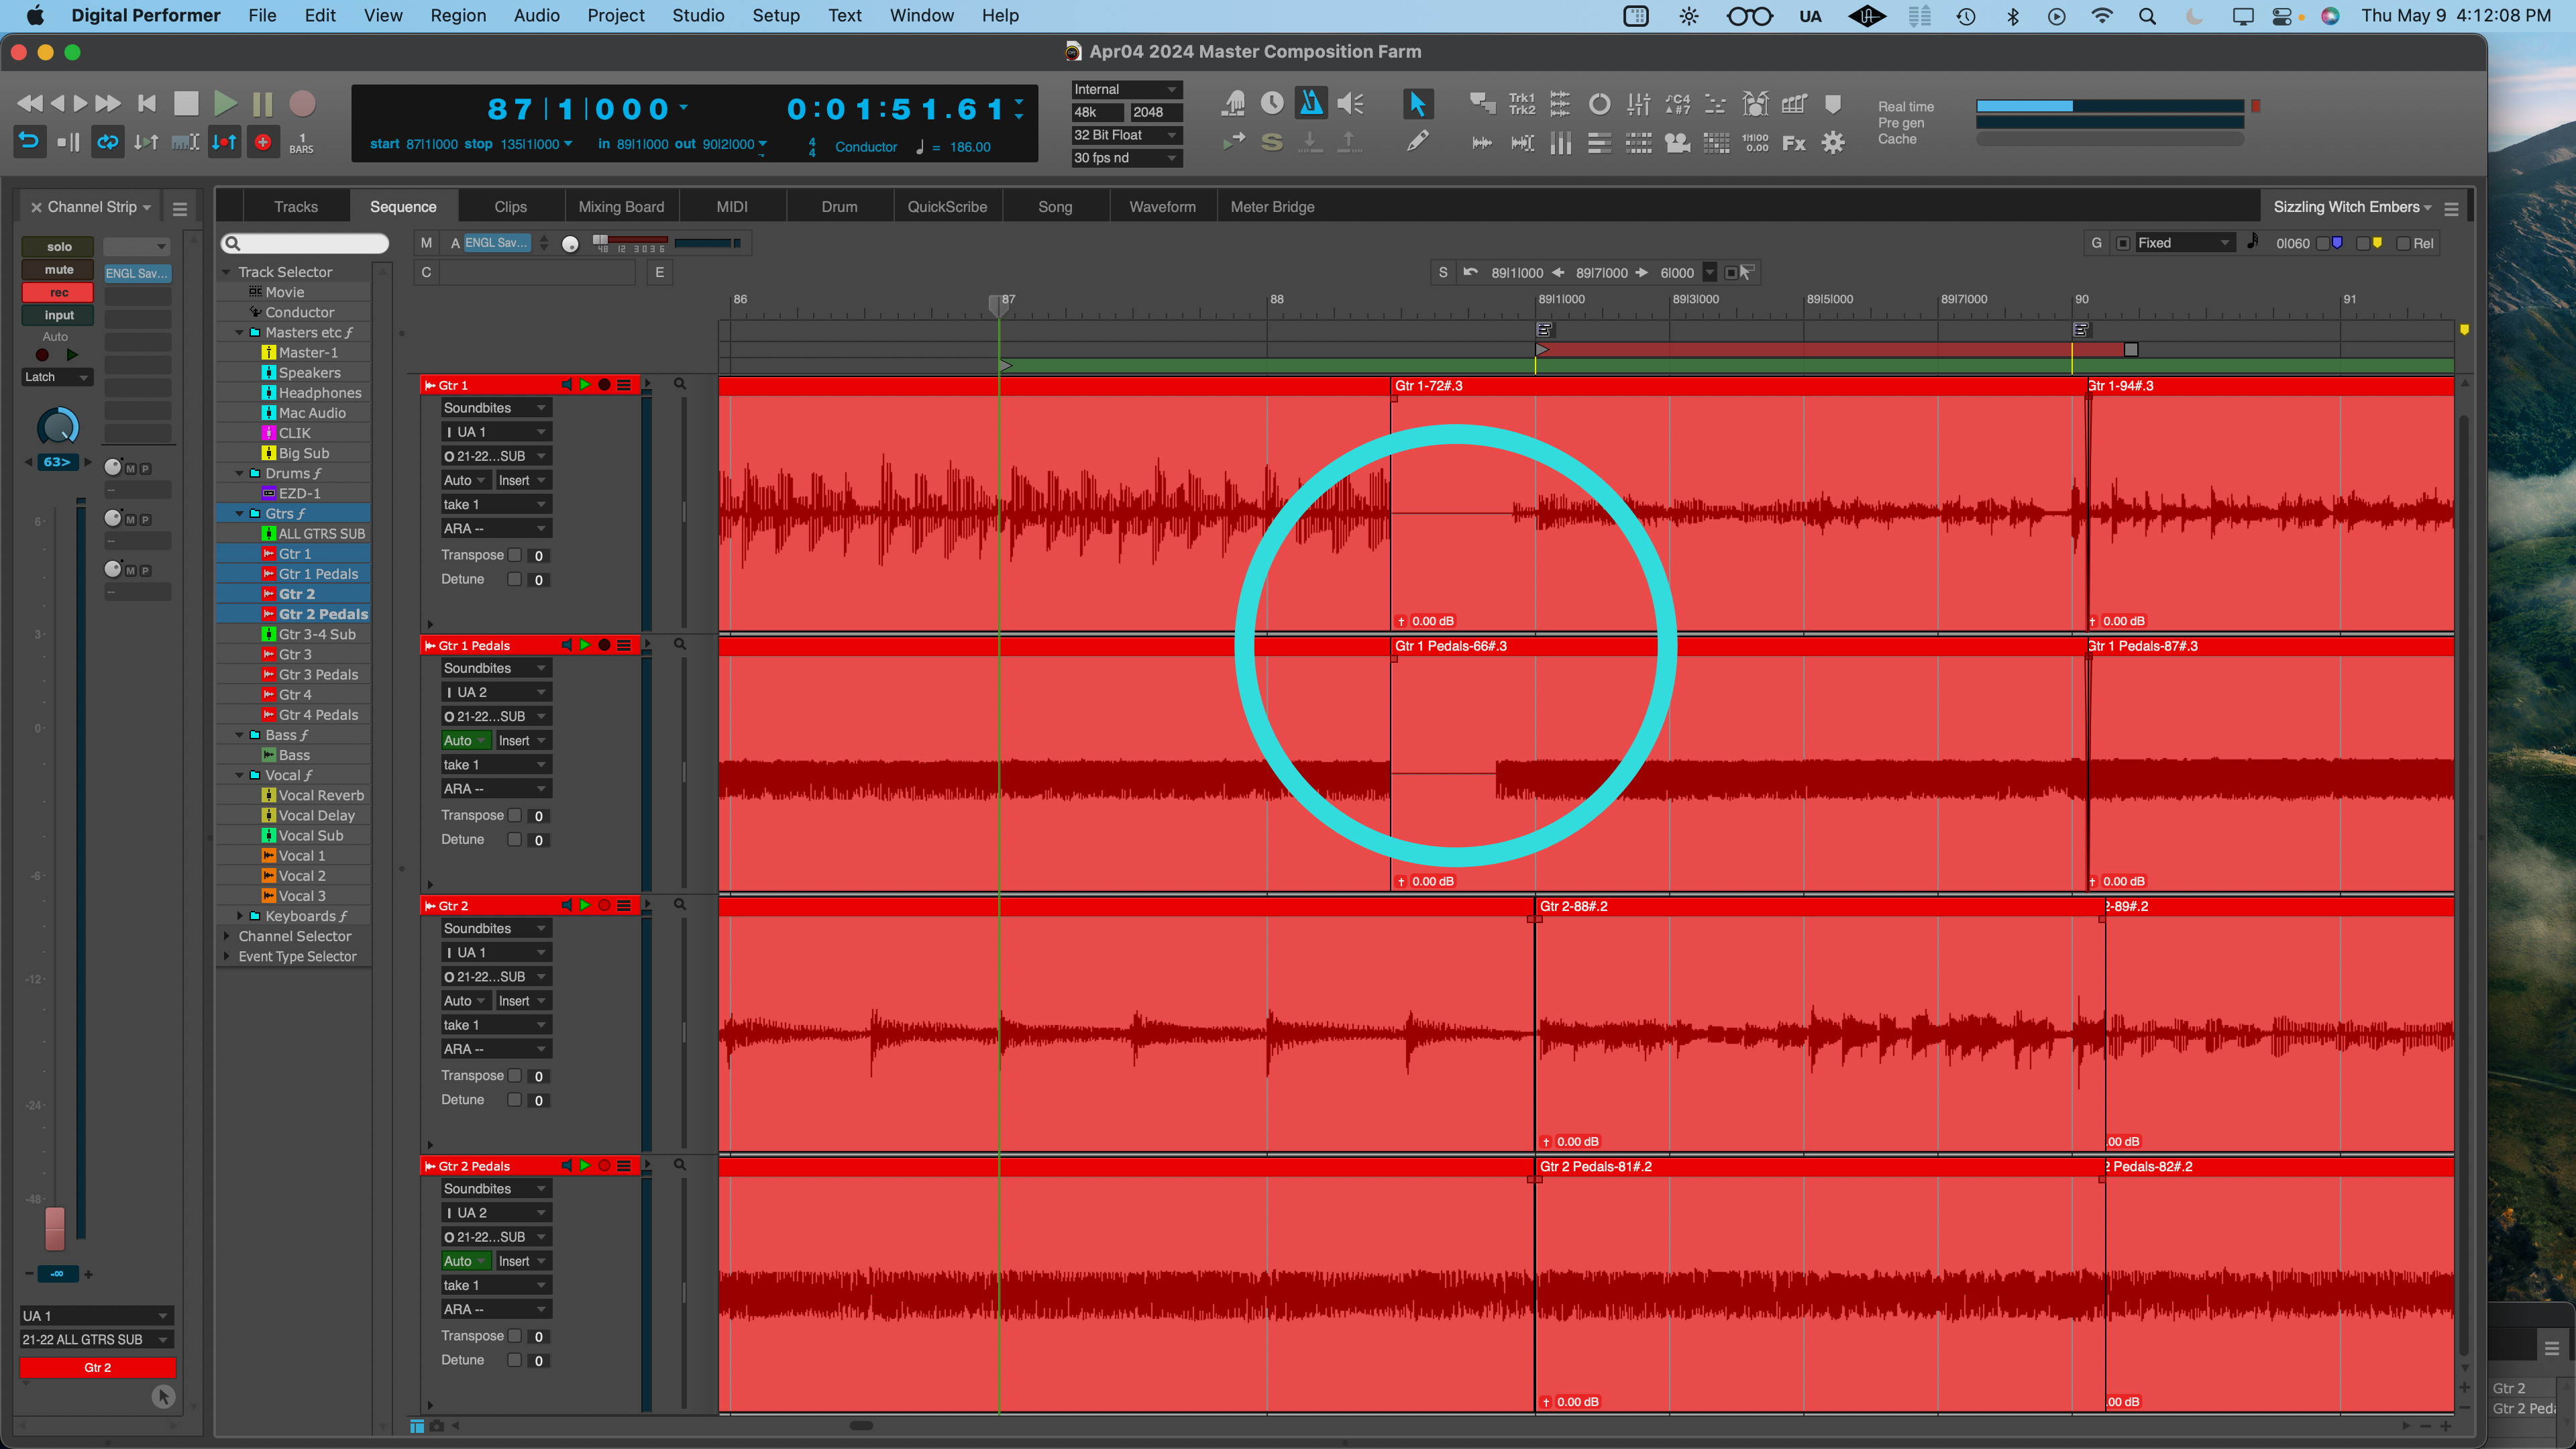Image resolution: width=2576 pixels, height=1449 pixels.
Task: Toggle Mute on the Gtr 2 track
Action: click(564, 904)
